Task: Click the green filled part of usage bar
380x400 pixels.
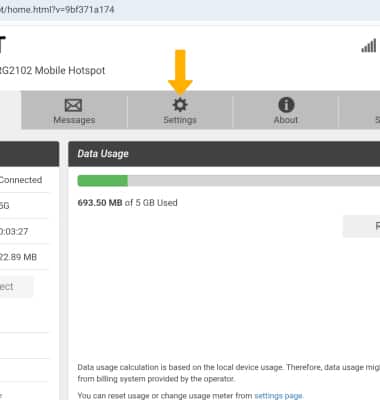Action: 103,181
